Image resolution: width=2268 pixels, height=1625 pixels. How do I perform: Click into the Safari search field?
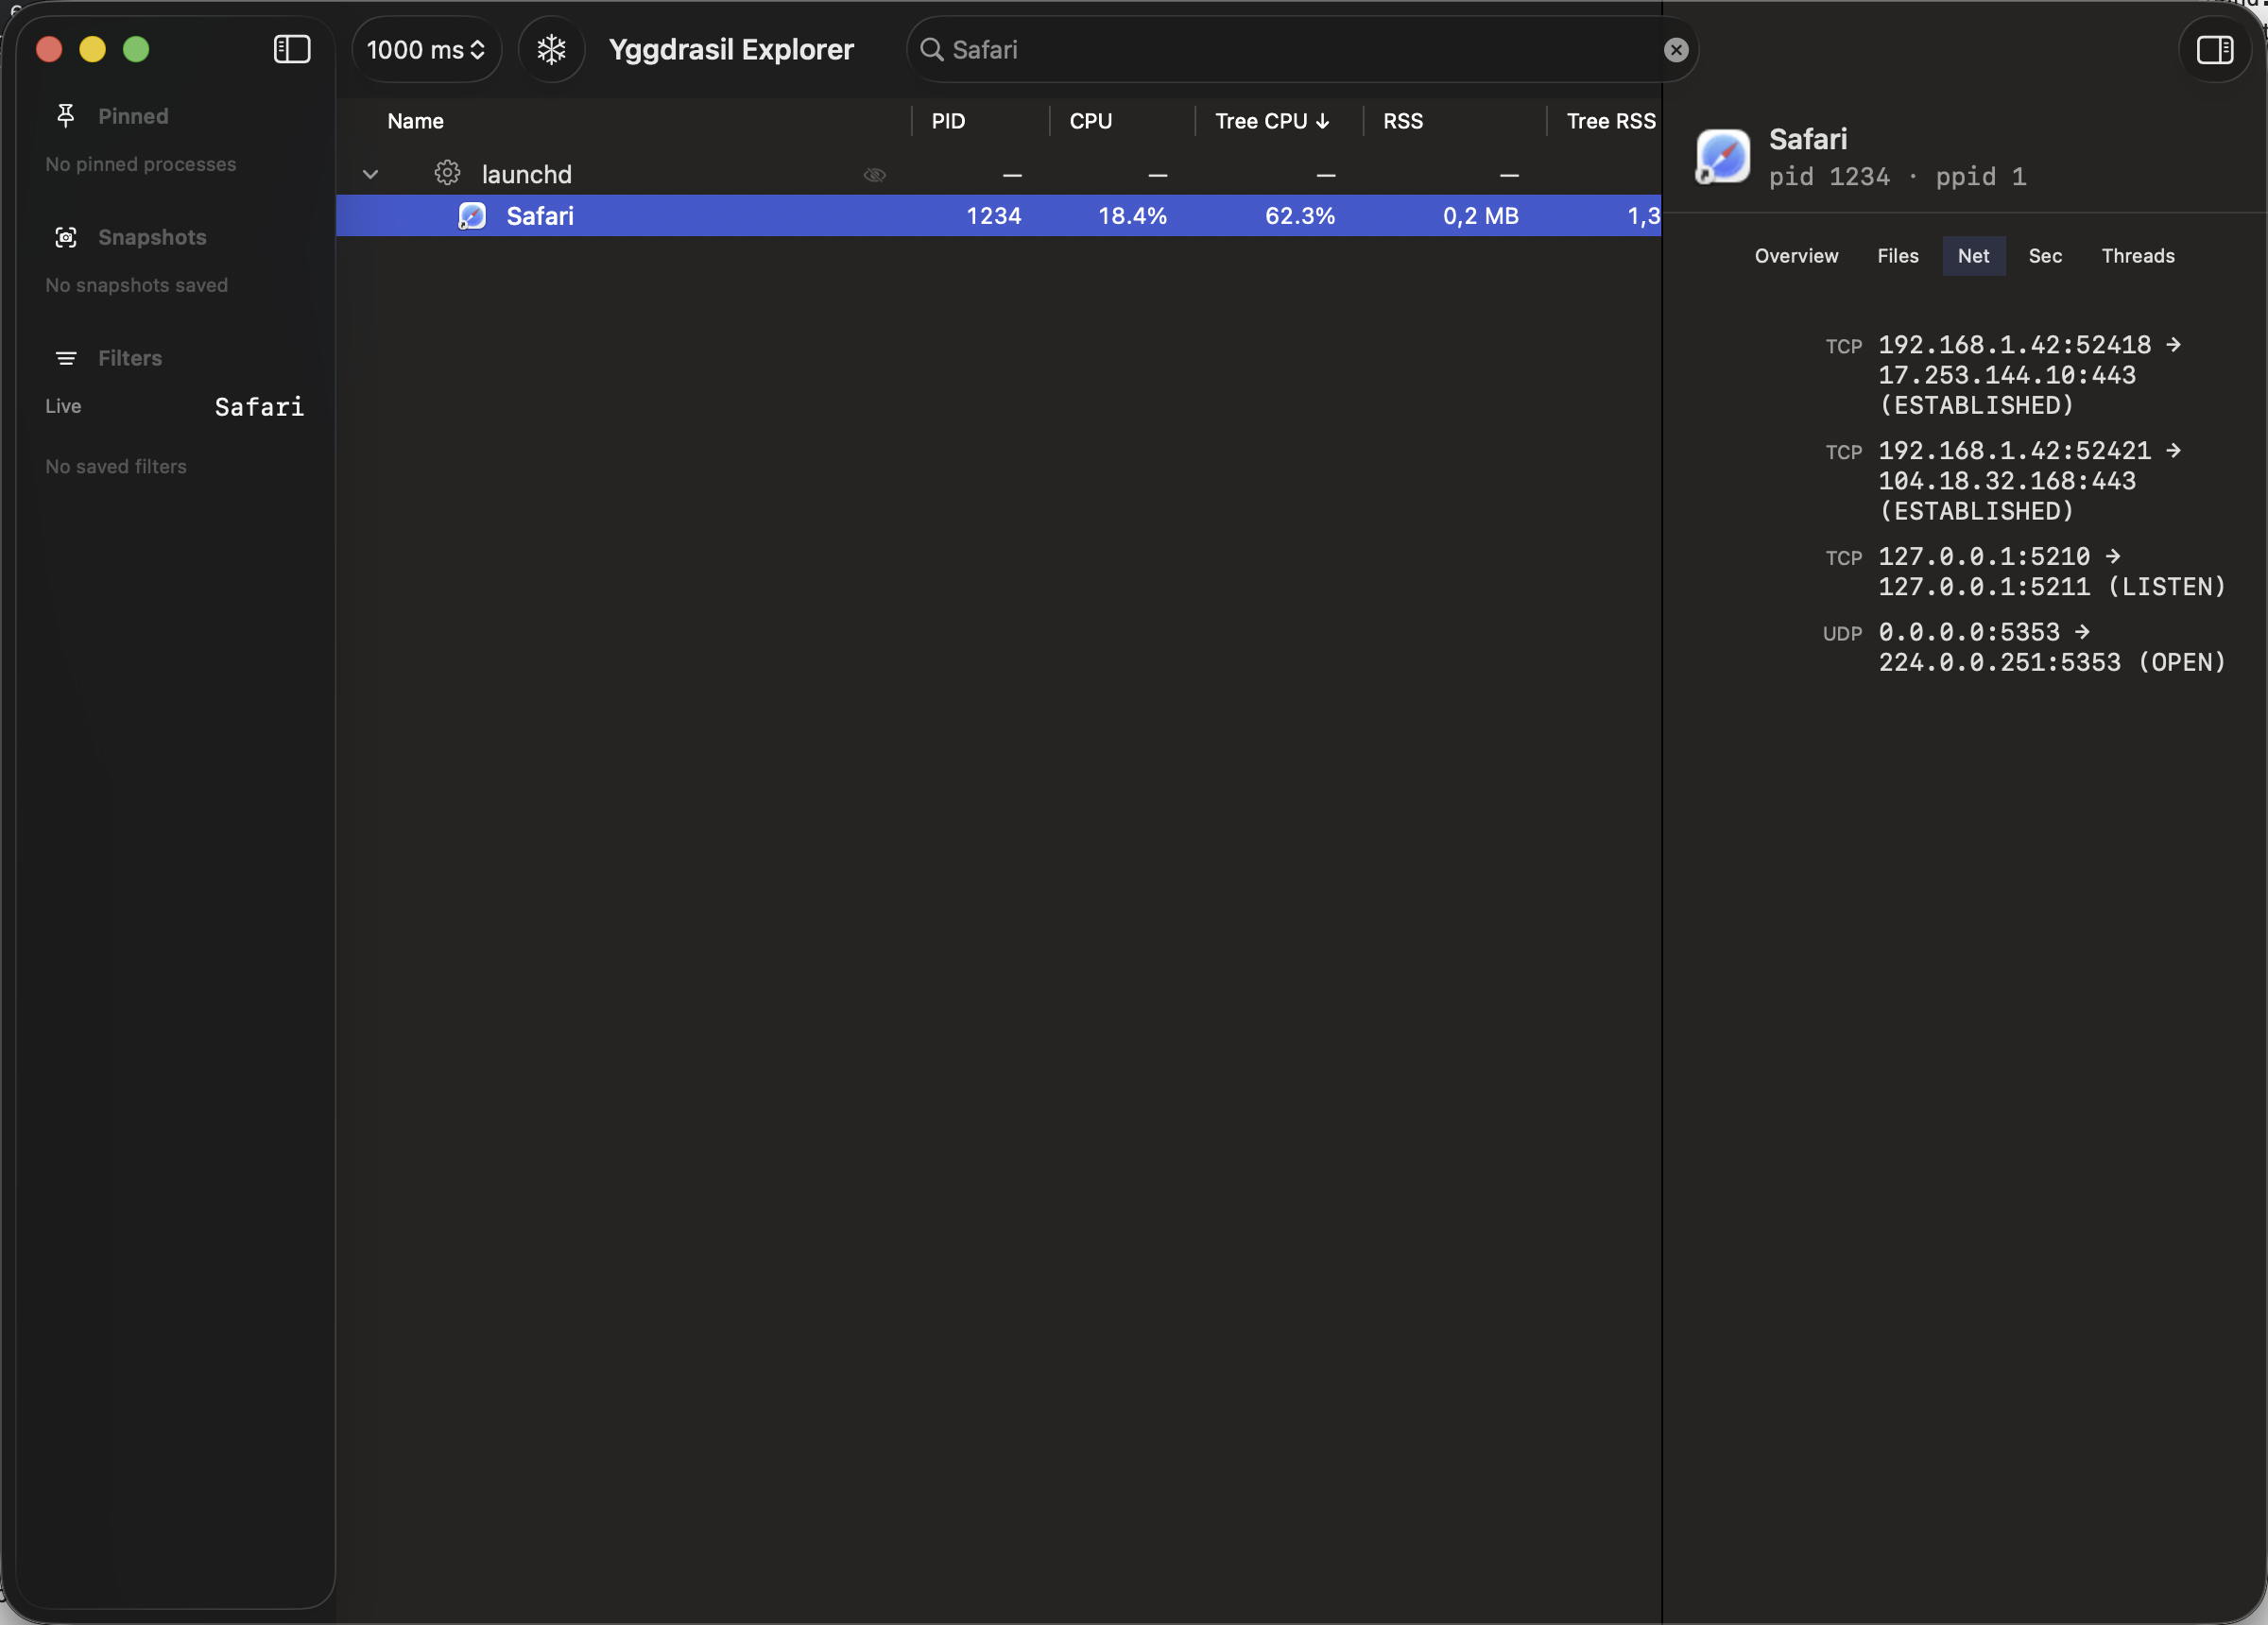pyautogui.click(x=1302, y=49)
